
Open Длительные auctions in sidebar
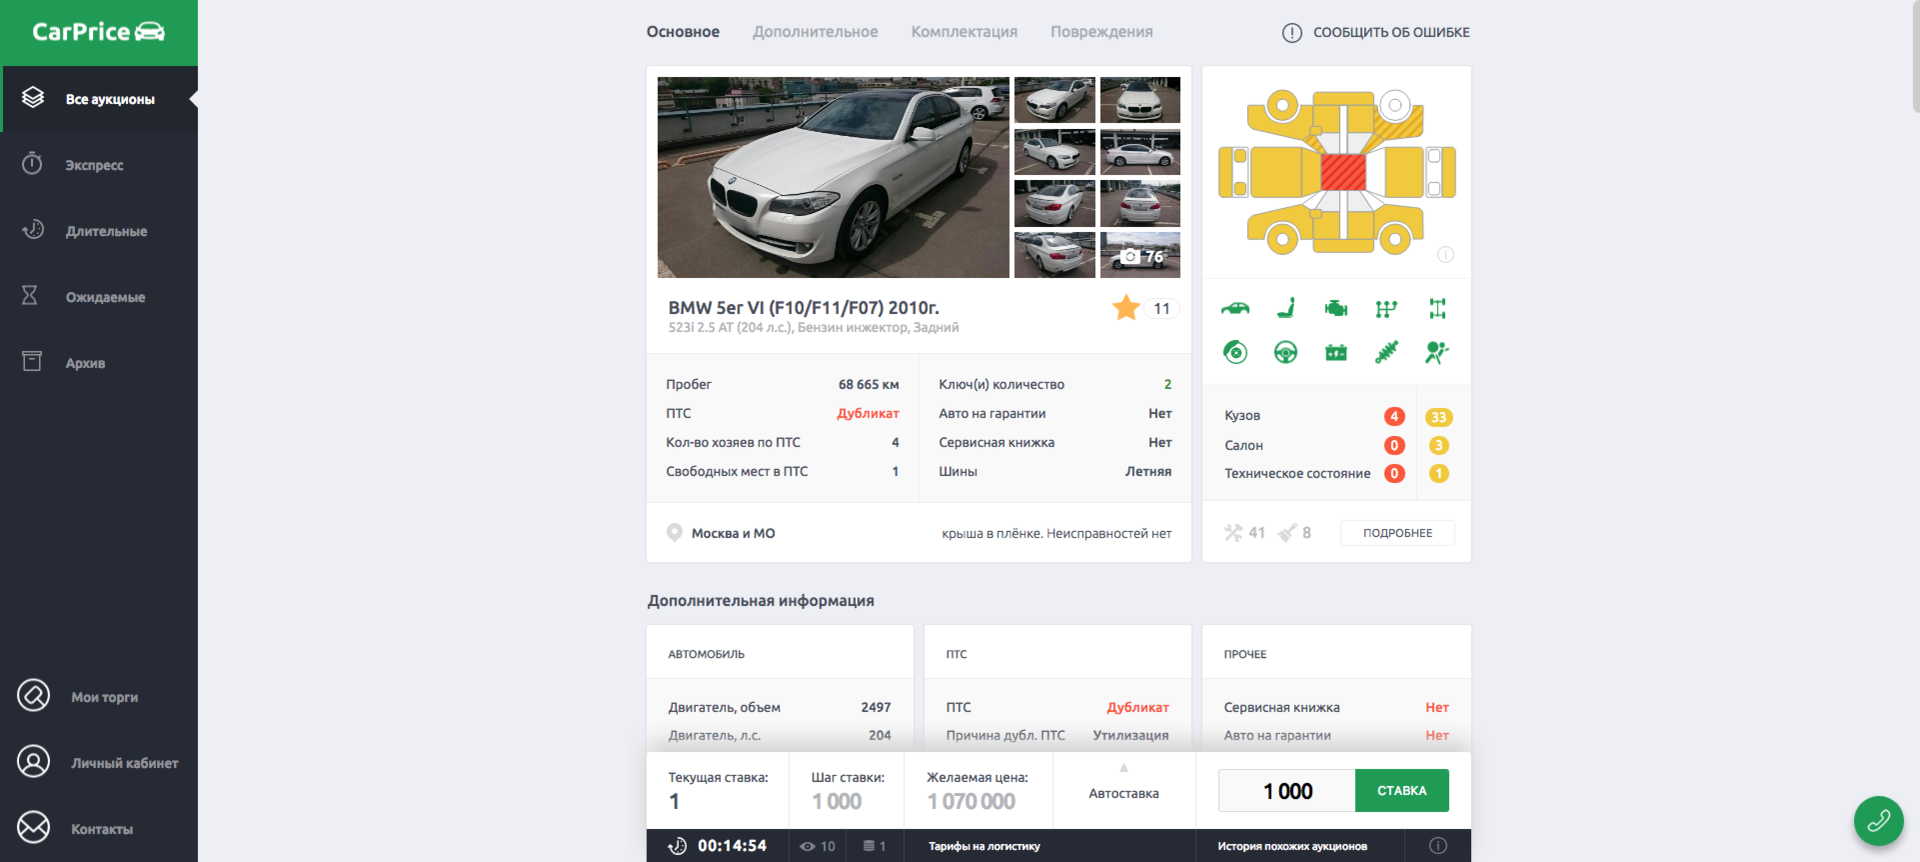100,231
